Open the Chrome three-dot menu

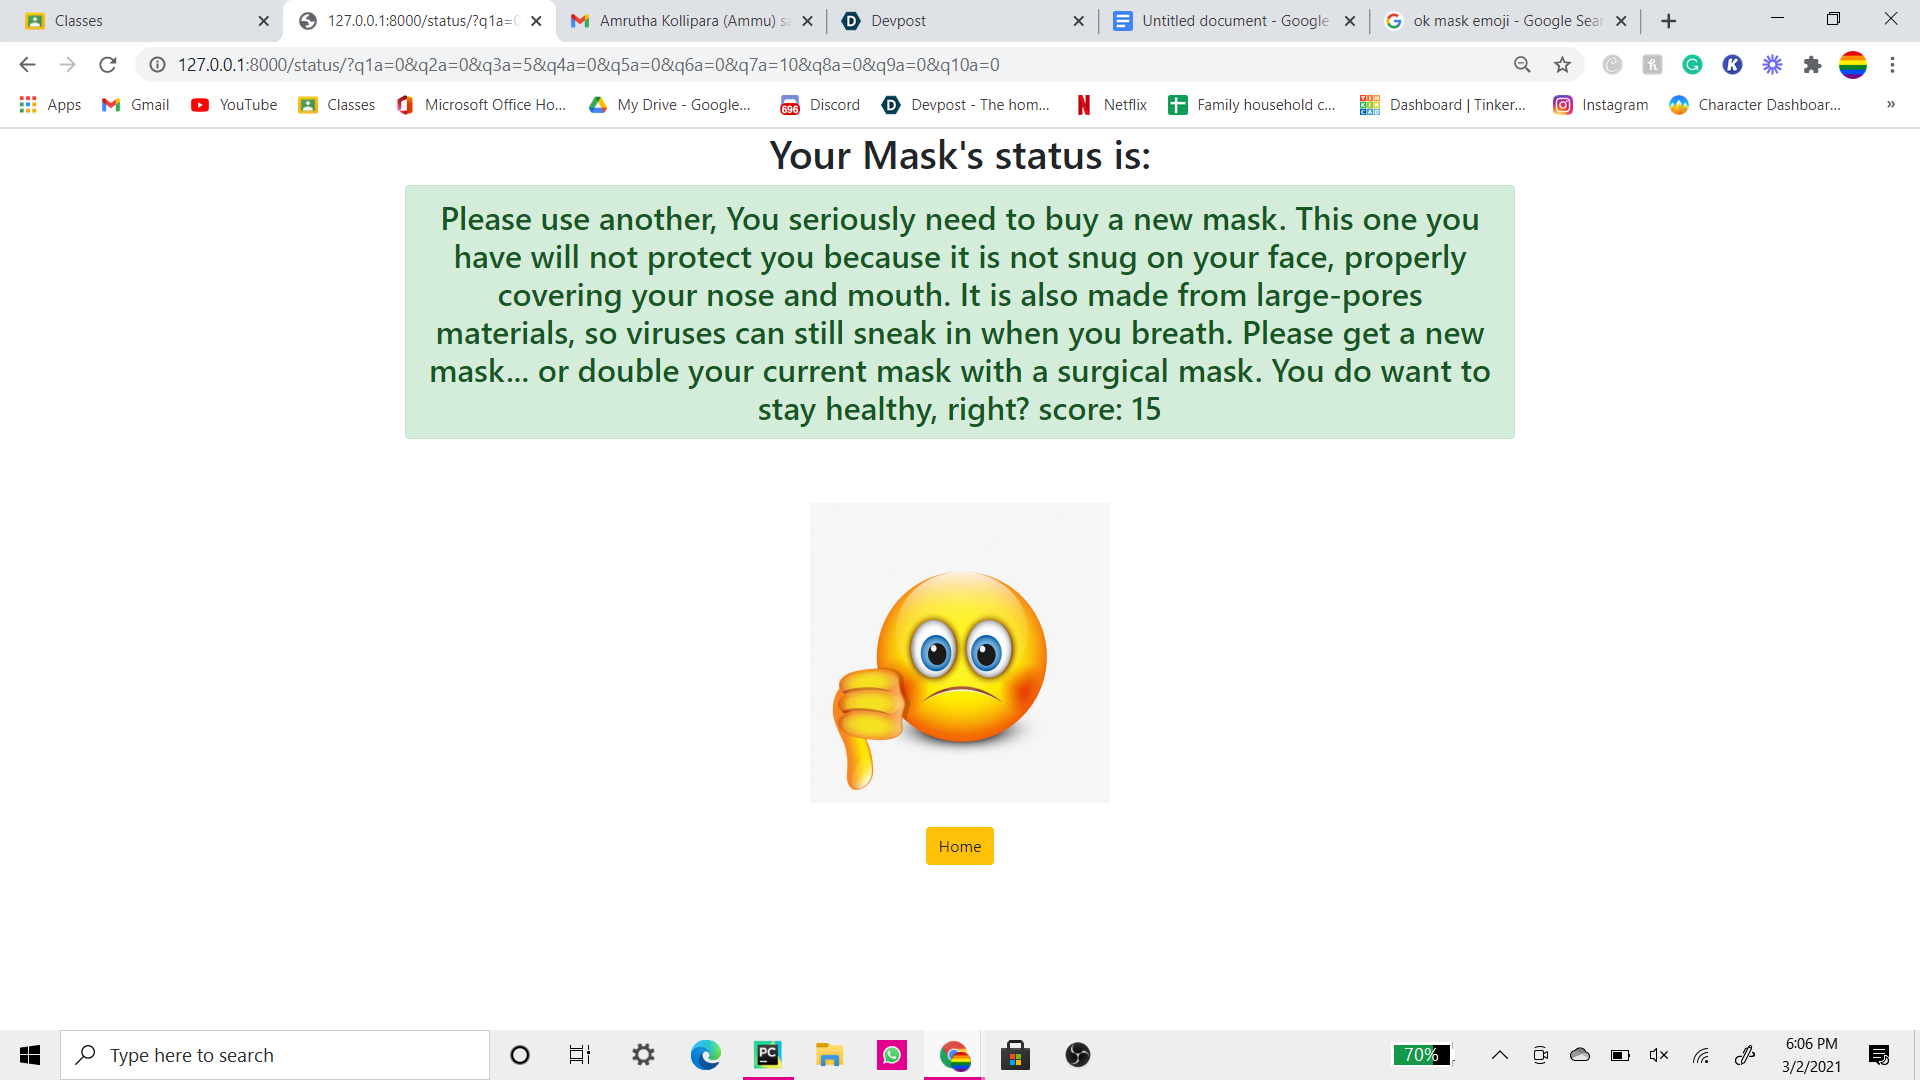(1892, 65)
